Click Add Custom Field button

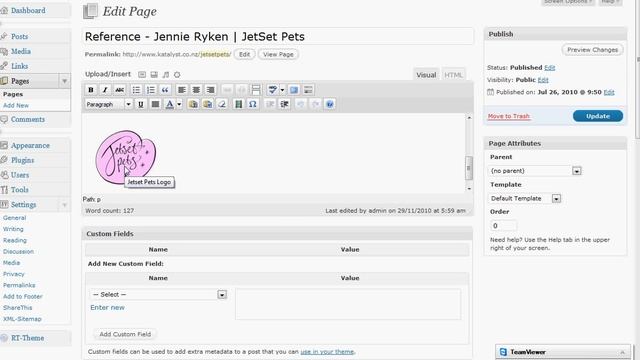125,334
